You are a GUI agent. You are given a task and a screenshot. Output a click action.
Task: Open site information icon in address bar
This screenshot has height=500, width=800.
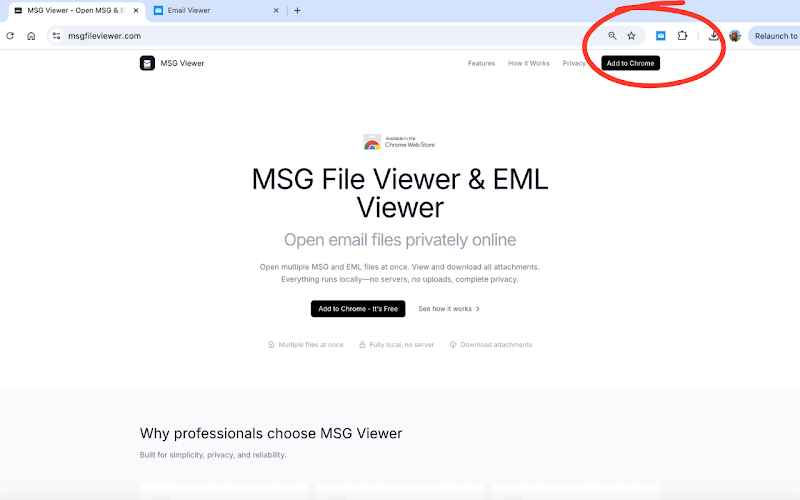(57, 36)
